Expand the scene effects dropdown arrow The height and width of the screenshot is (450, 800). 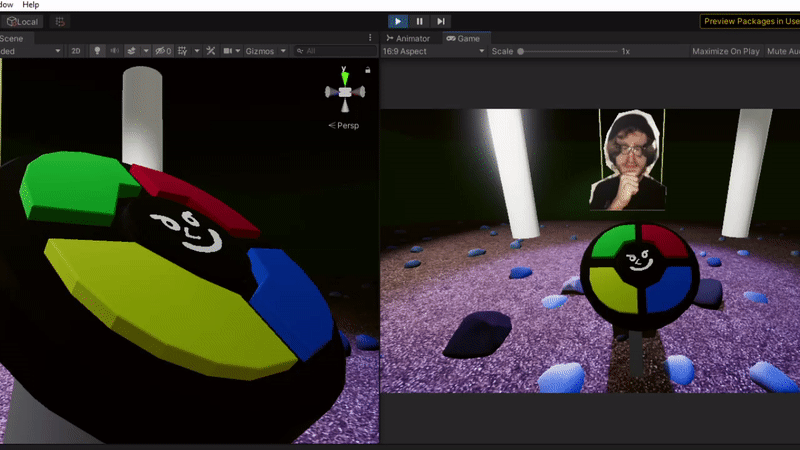click(146, 51)
